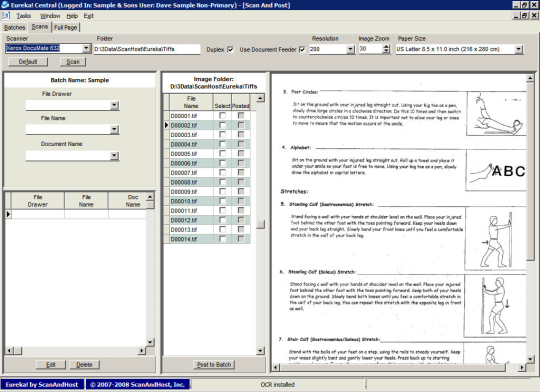540x392 pixels.
Task: Check Select box for D00001.tif
Action: pos(222,115)
